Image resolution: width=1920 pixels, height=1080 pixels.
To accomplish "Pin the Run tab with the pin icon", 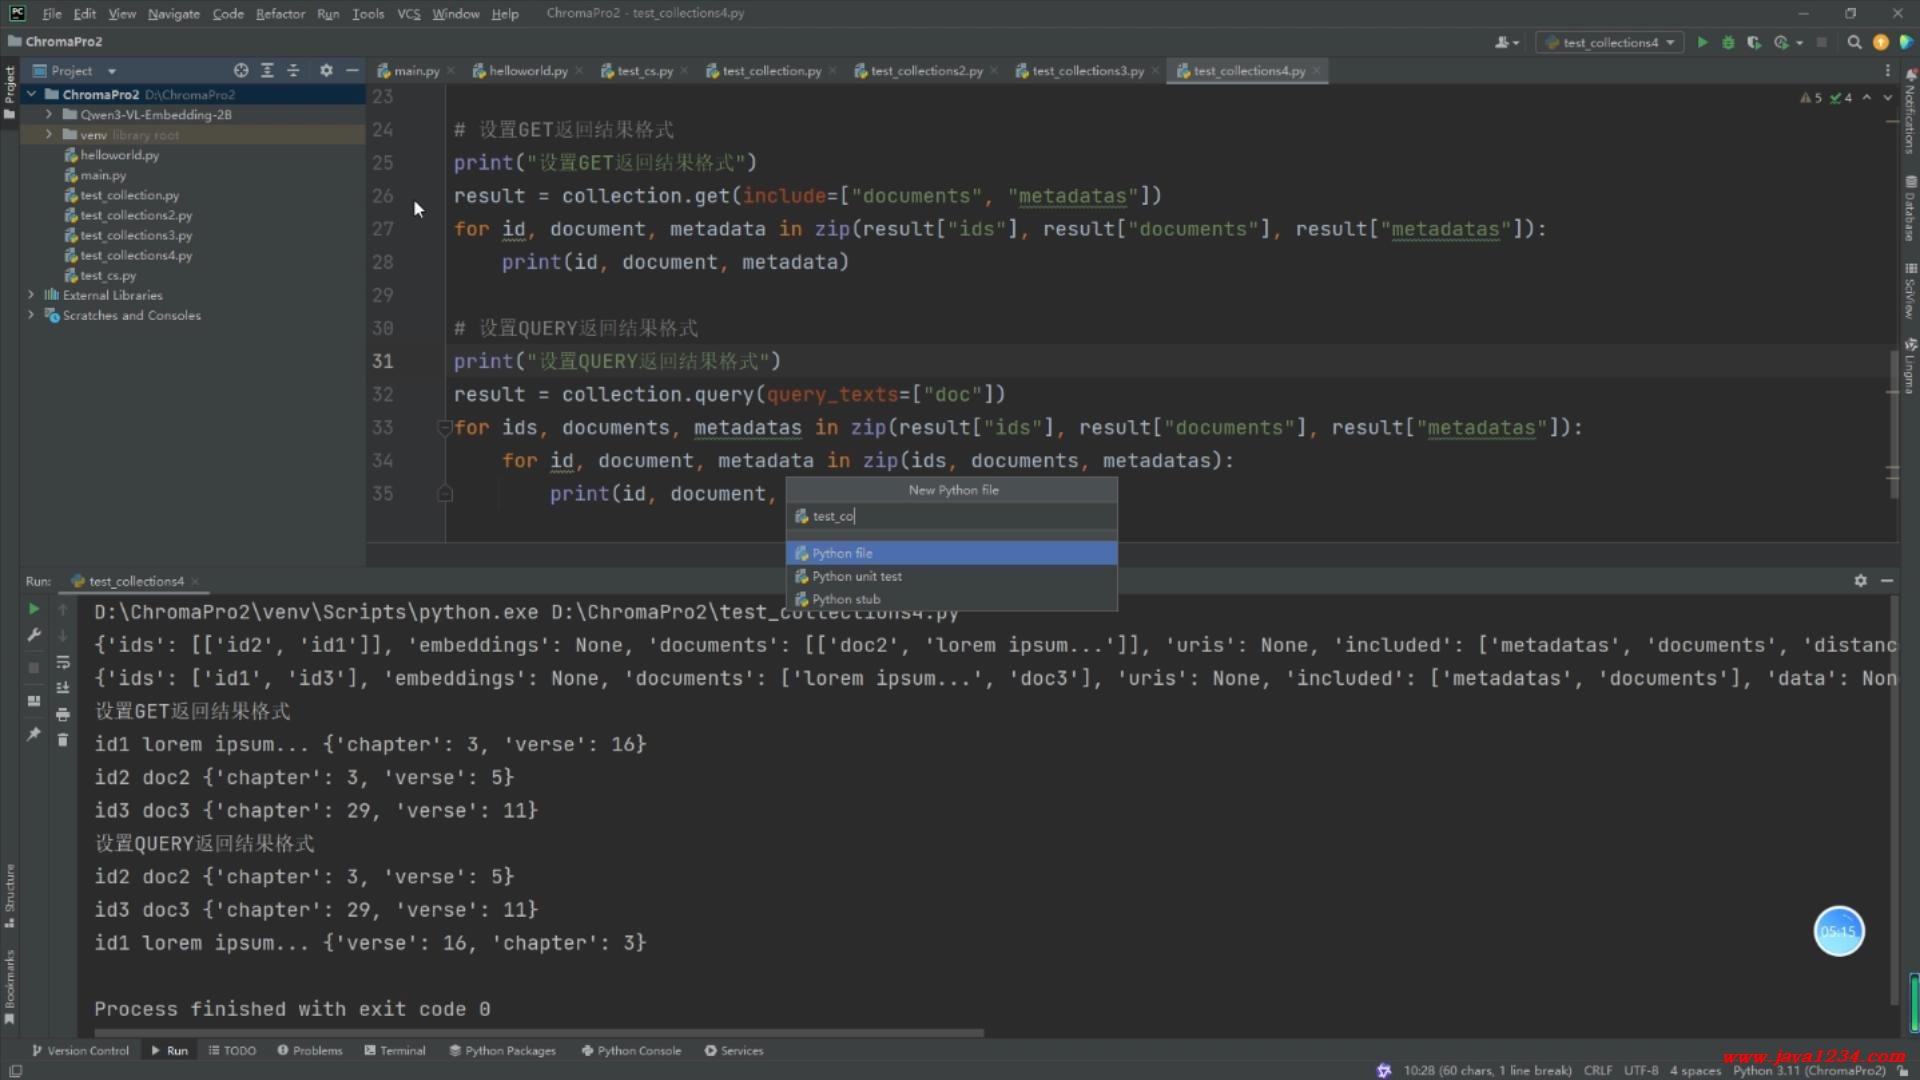I will pyautogui.click(x=34, y=734).
